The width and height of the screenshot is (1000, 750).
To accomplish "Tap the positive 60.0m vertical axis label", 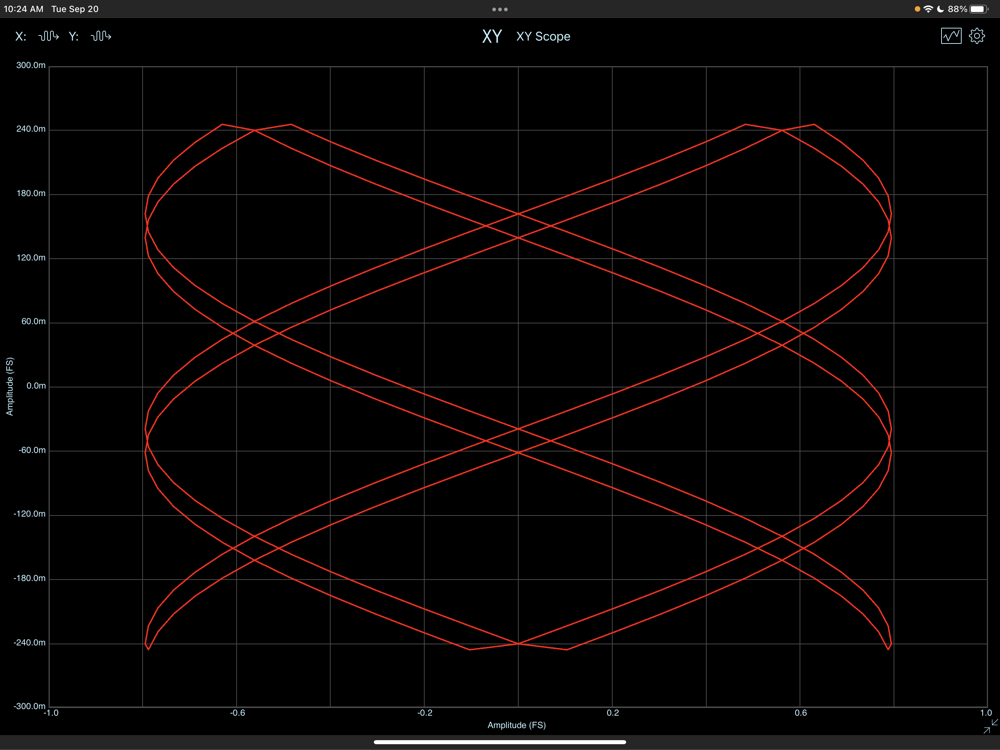I will (34, 321).
